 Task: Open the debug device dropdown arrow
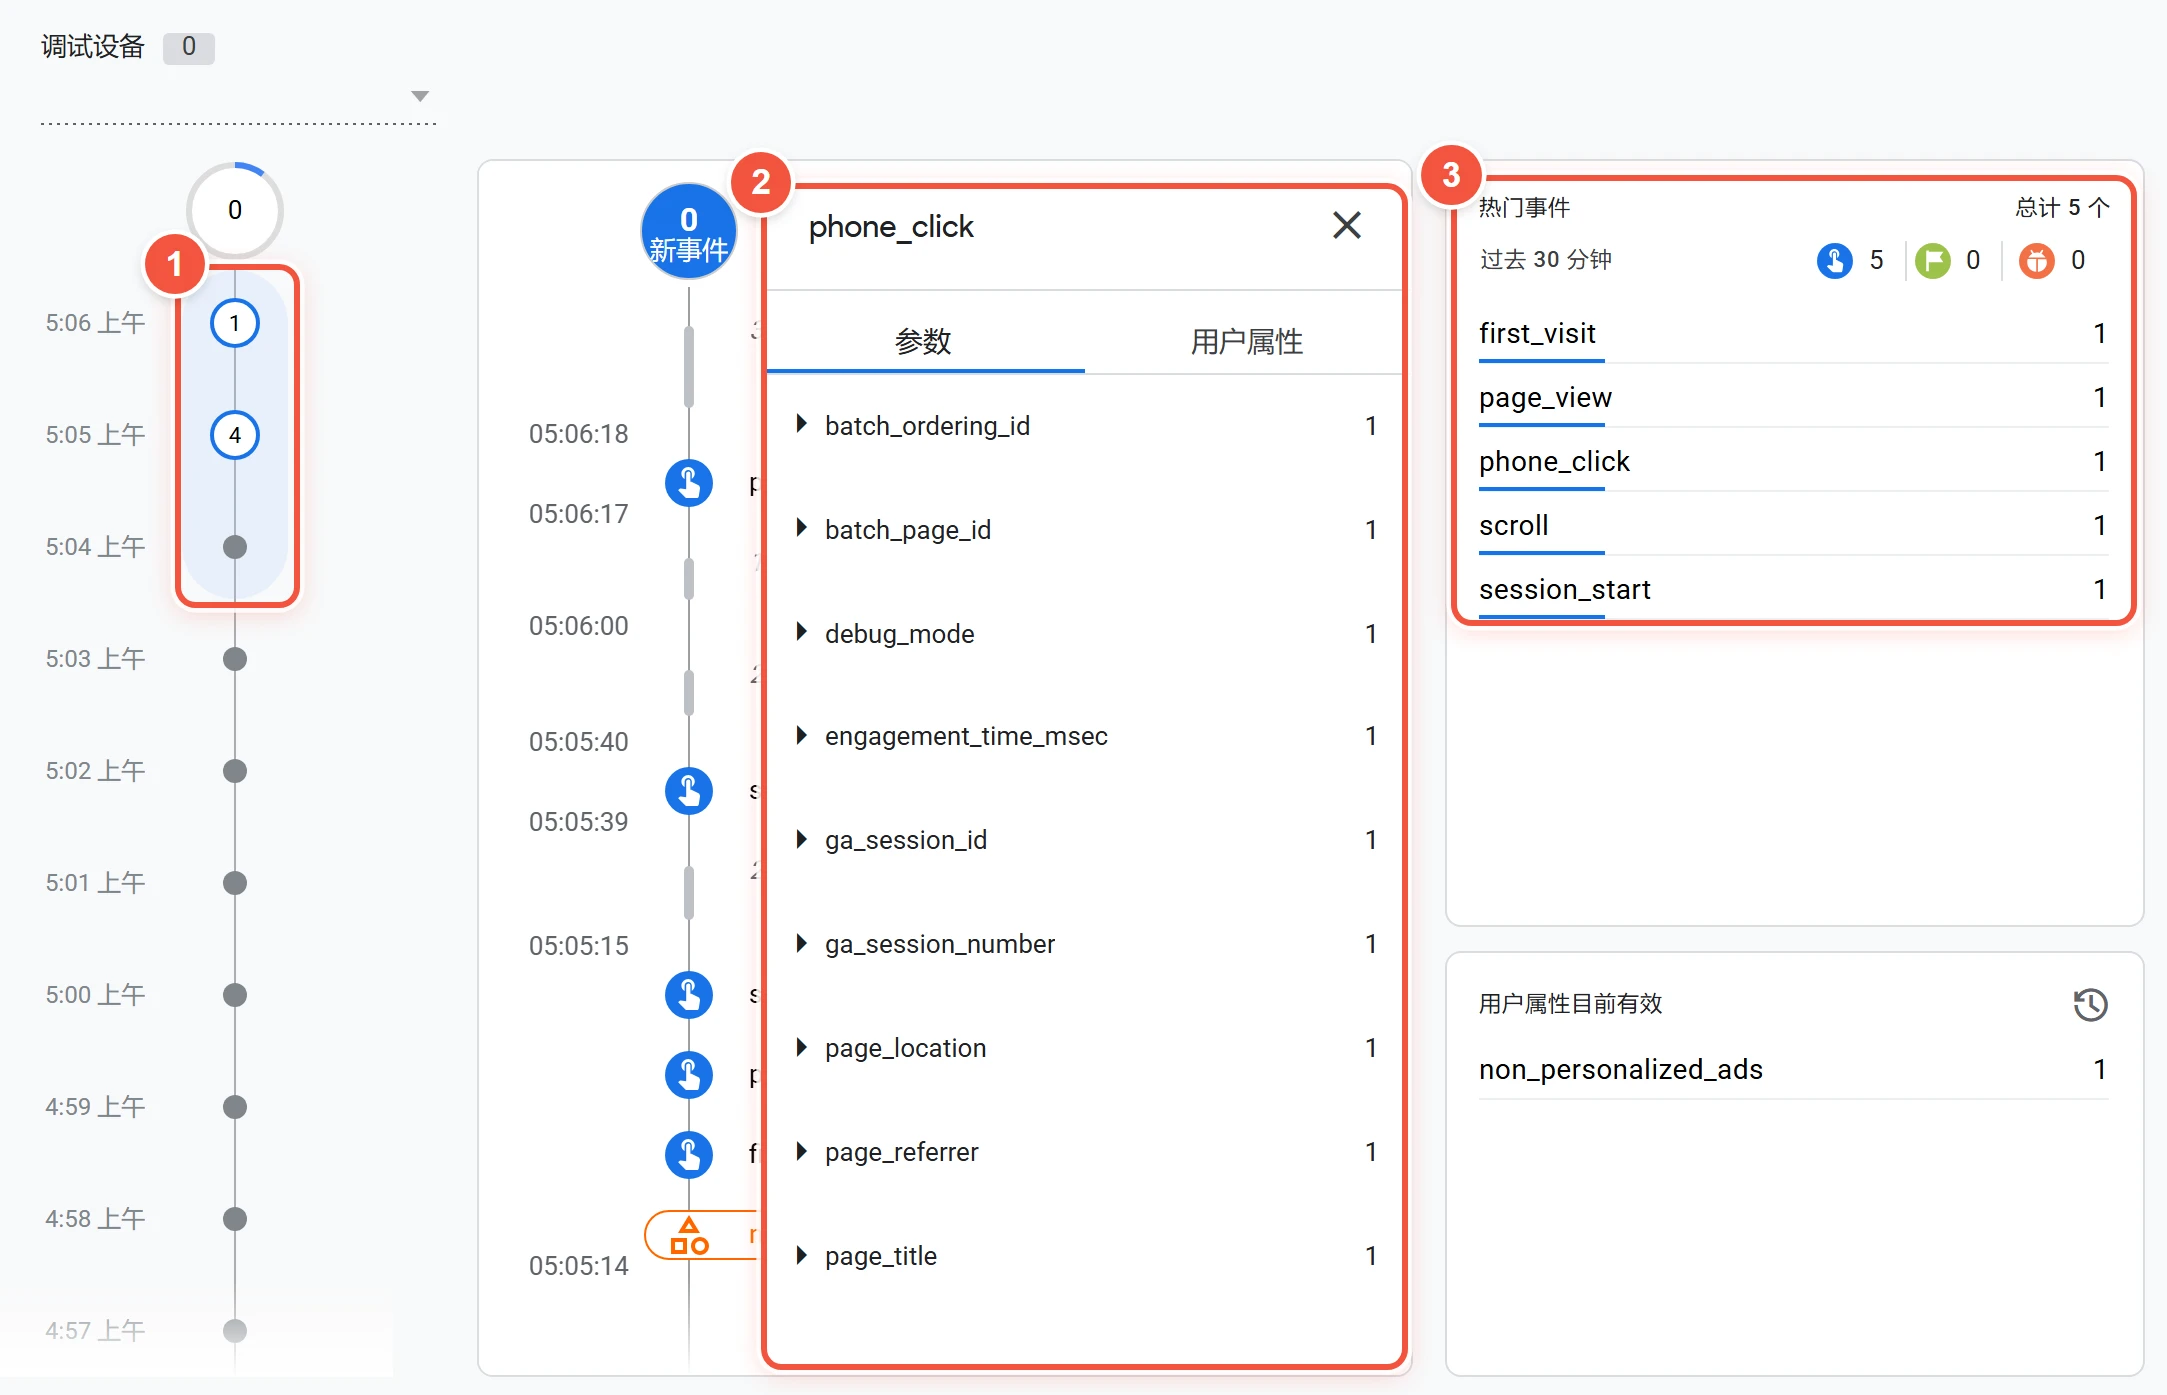click(420, 96)
